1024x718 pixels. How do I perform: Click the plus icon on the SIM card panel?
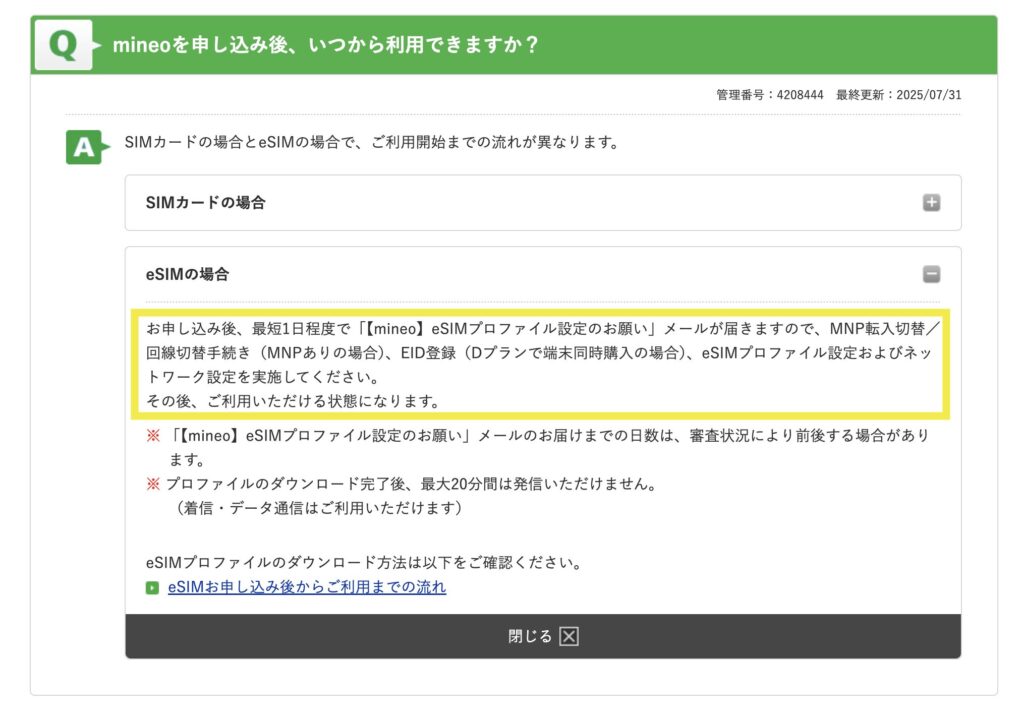(932, 201)
